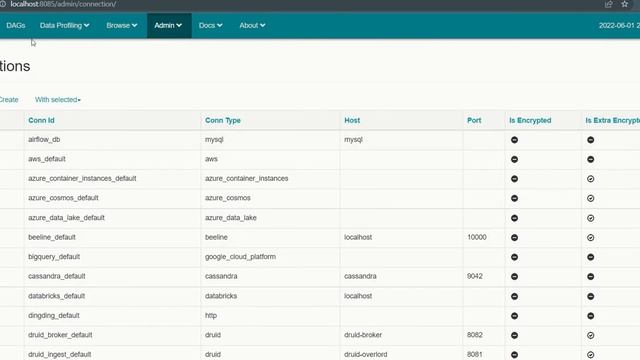Click the azure_container_instances_default connection id

(x=82, y=179)
